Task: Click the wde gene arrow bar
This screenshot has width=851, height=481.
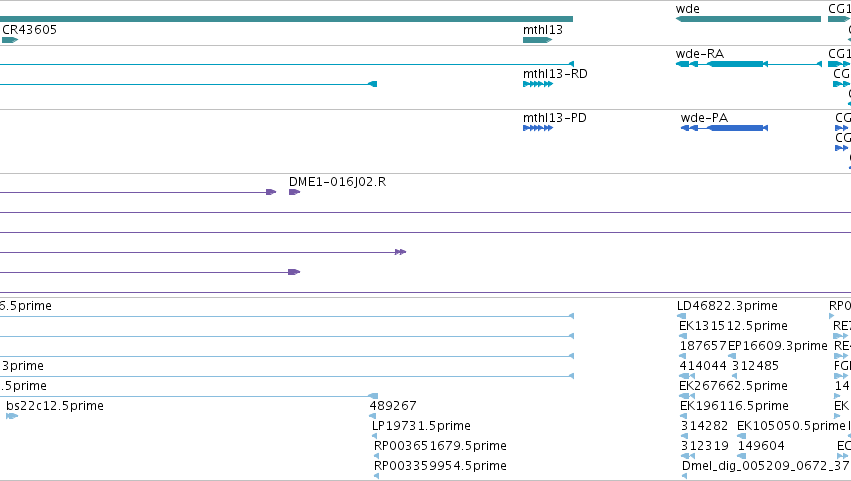Action: click(748, 19)
